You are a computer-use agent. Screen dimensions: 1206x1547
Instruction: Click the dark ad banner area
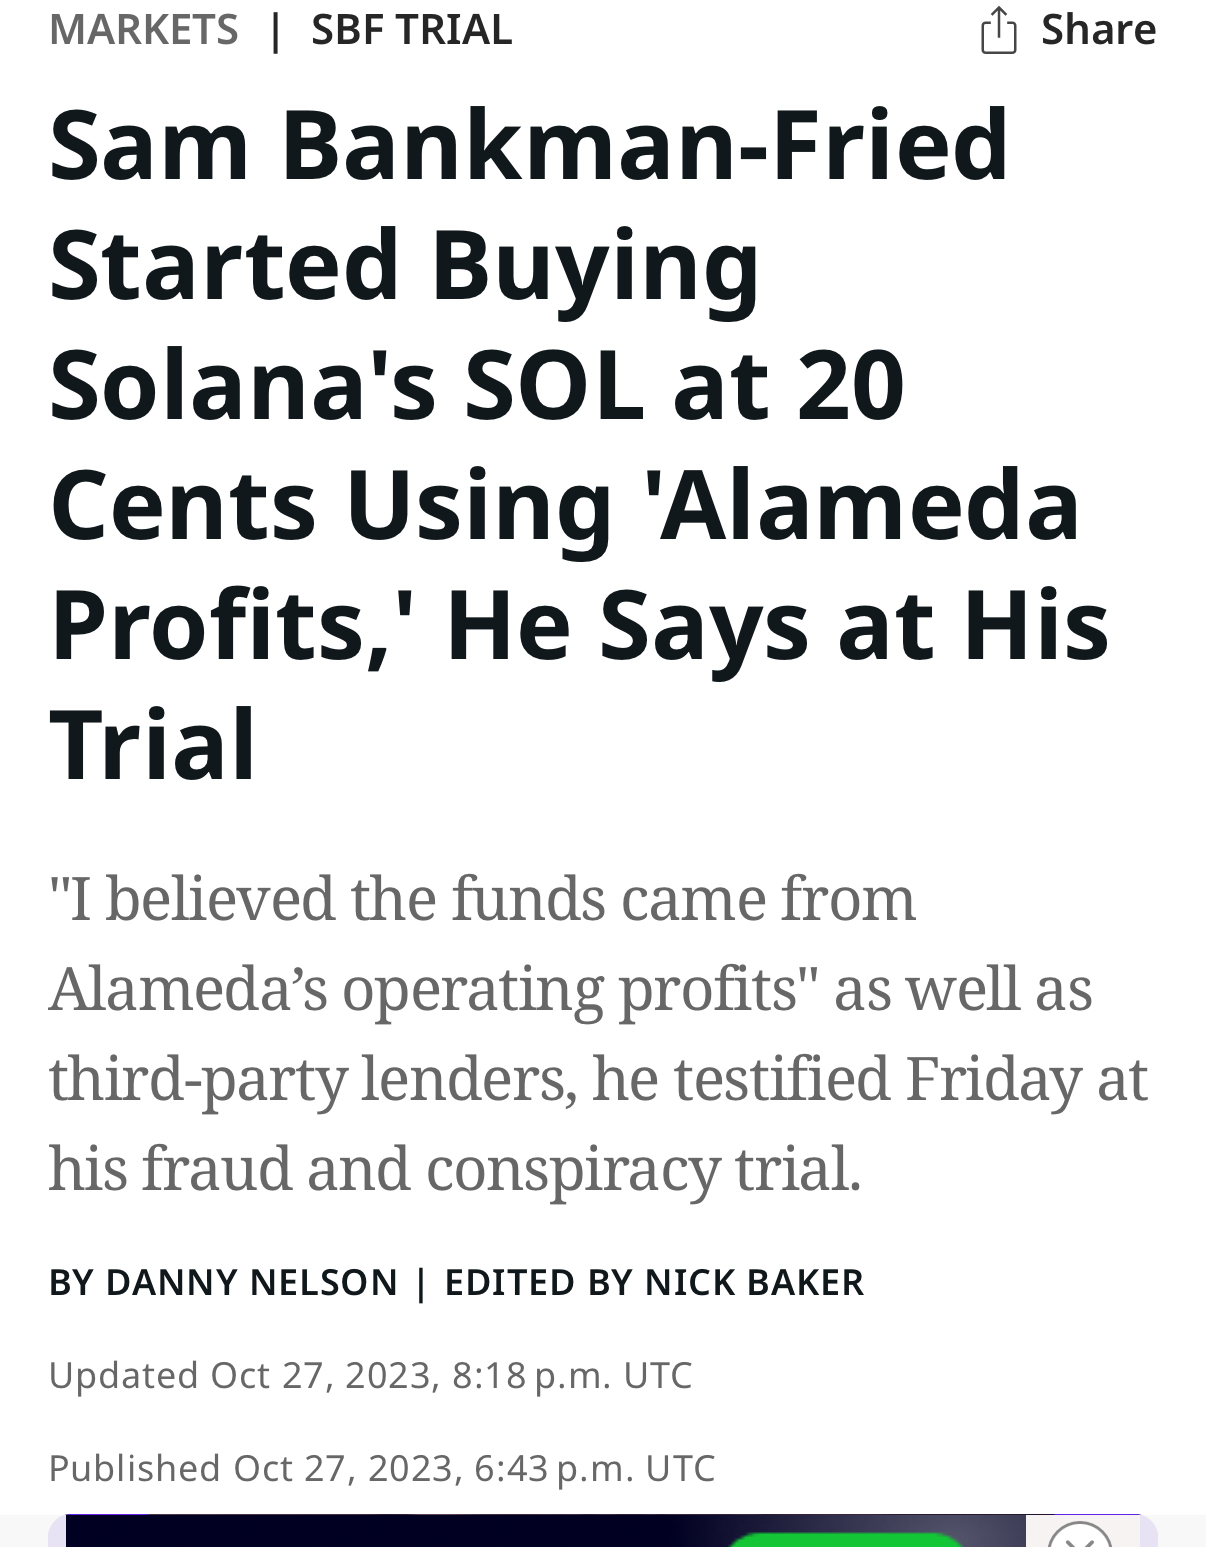pyautogui.click(x=545, y=1531)
